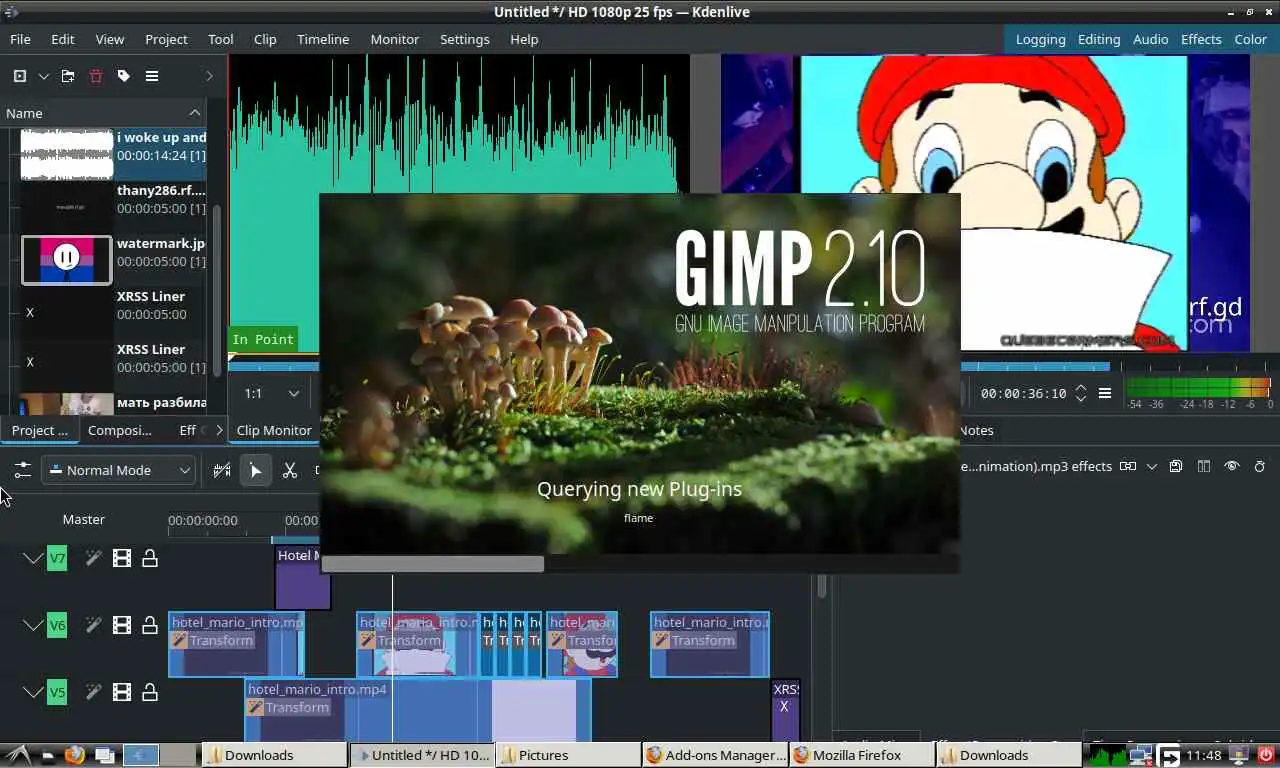This screenshot has width=1280, height=768.
Task: Open the File menu
Action: (20, 39)
